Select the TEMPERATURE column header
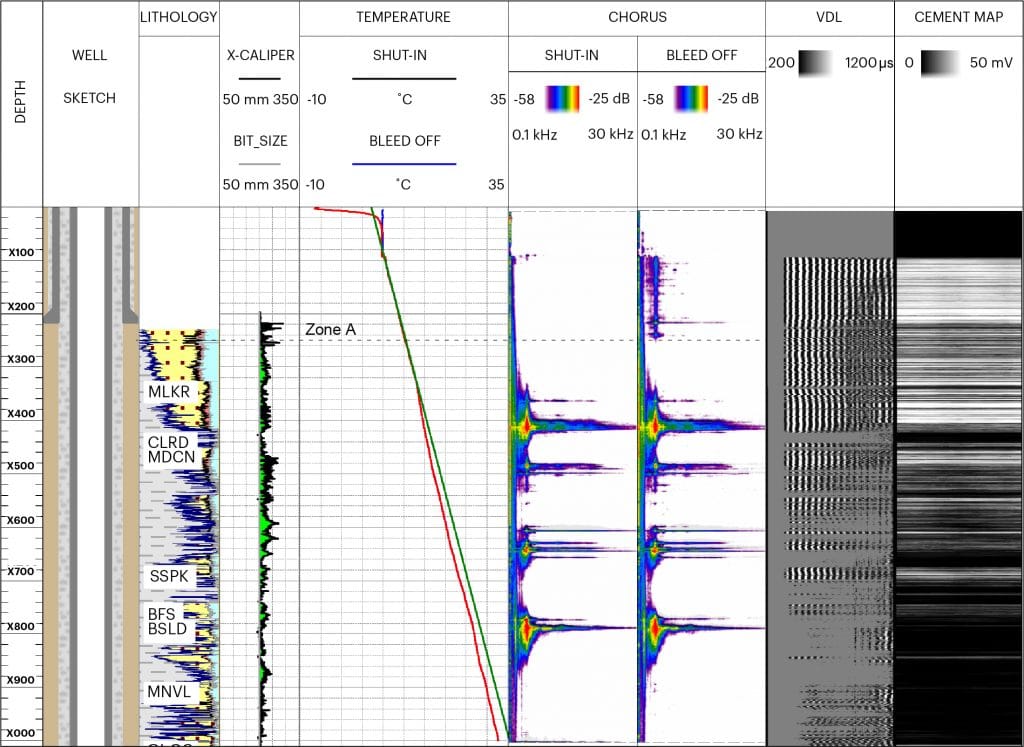1024x747 pixels. (403, 17)
